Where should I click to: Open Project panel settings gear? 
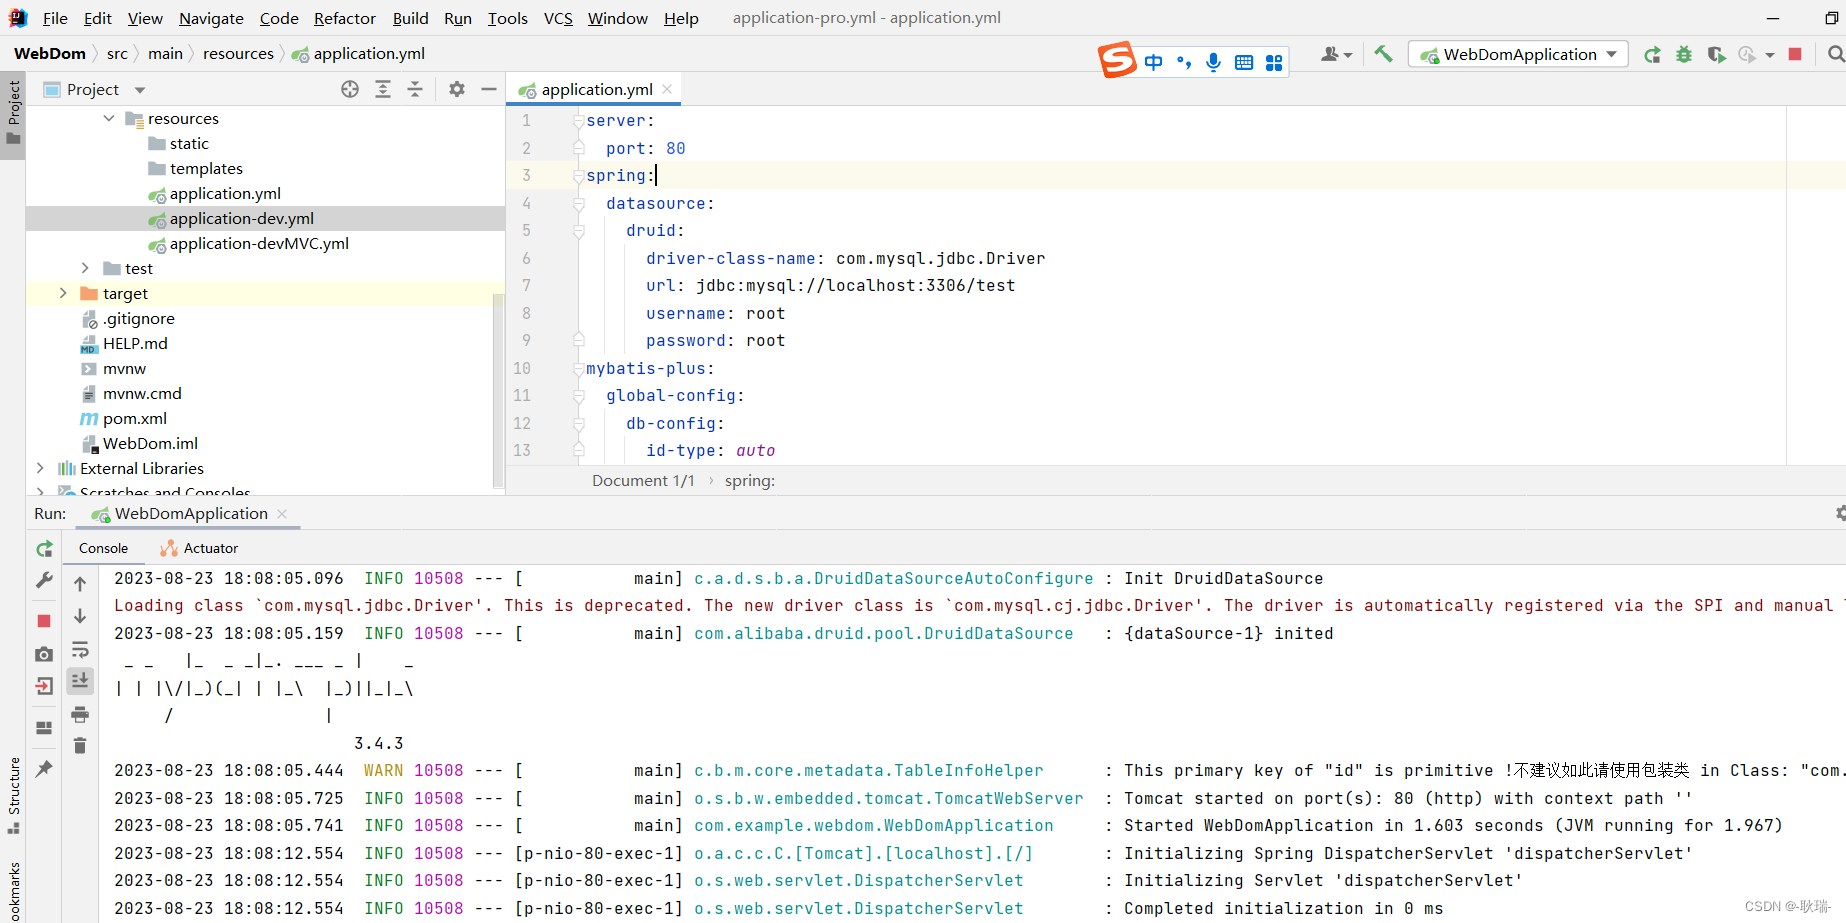(x=457, y=89)
